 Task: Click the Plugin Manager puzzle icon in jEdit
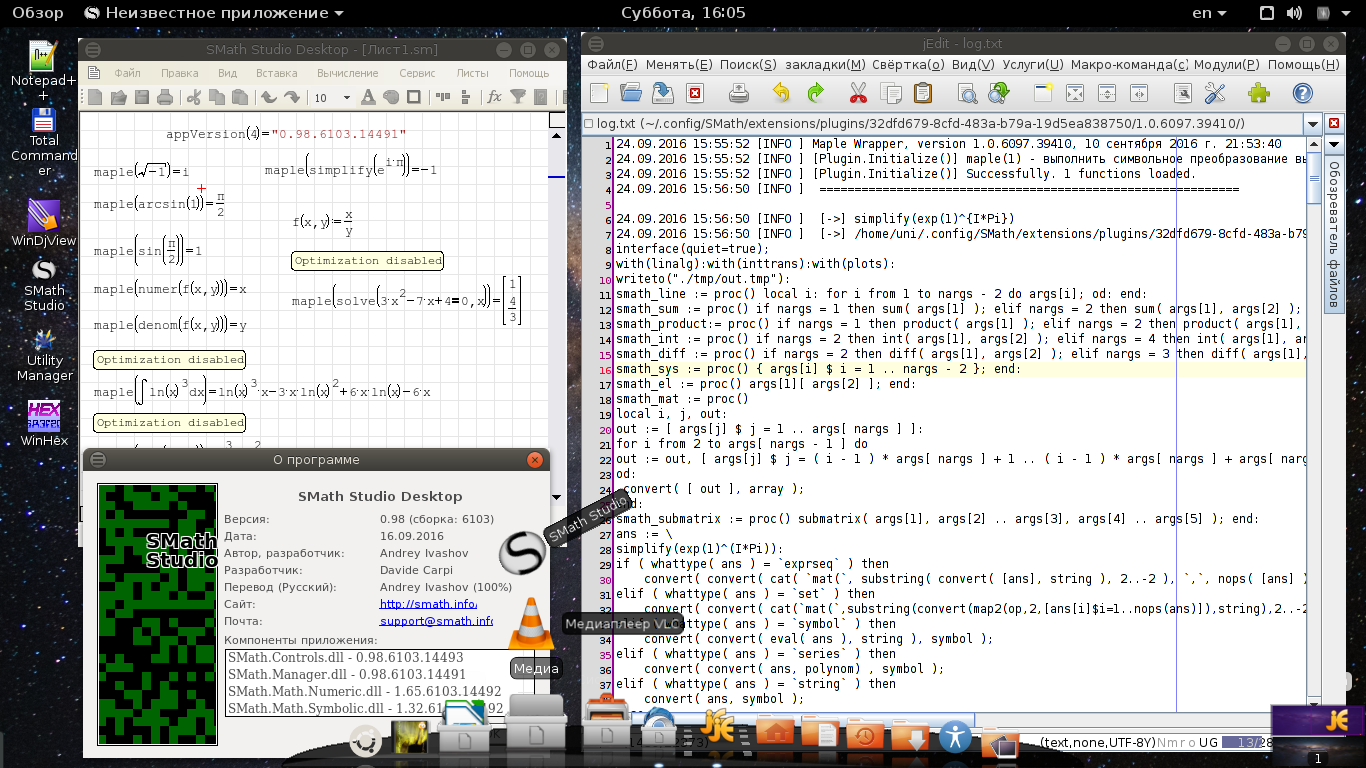1258,93
